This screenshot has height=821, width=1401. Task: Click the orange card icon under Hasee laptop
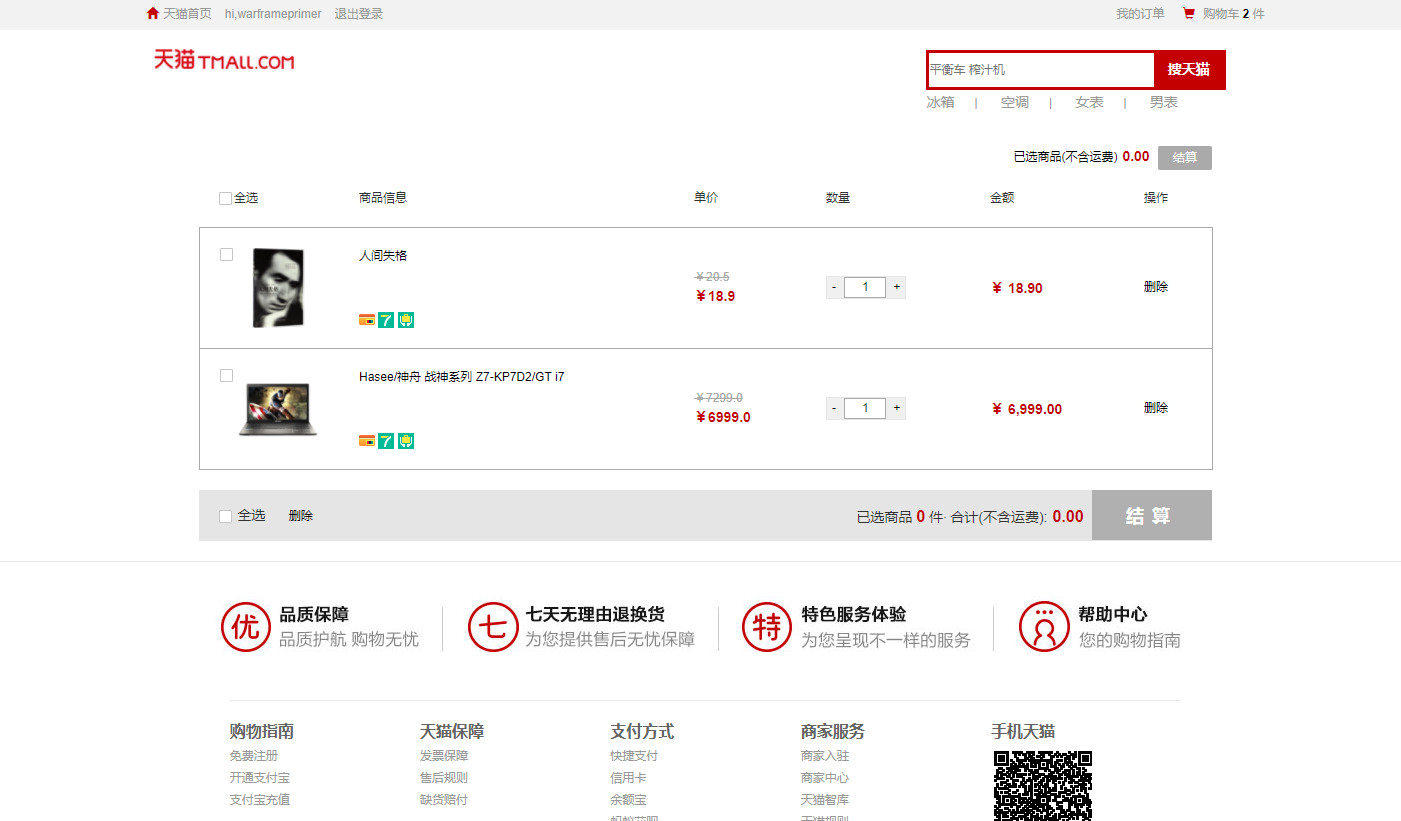point(367,441)
